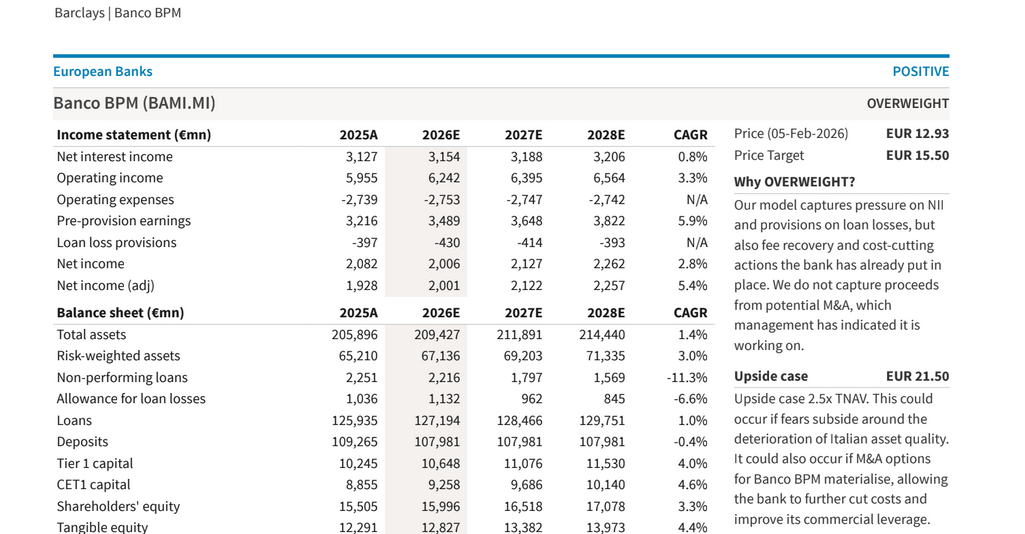Click Non-performing loans CAGR value -11.3%

(687, 378)
